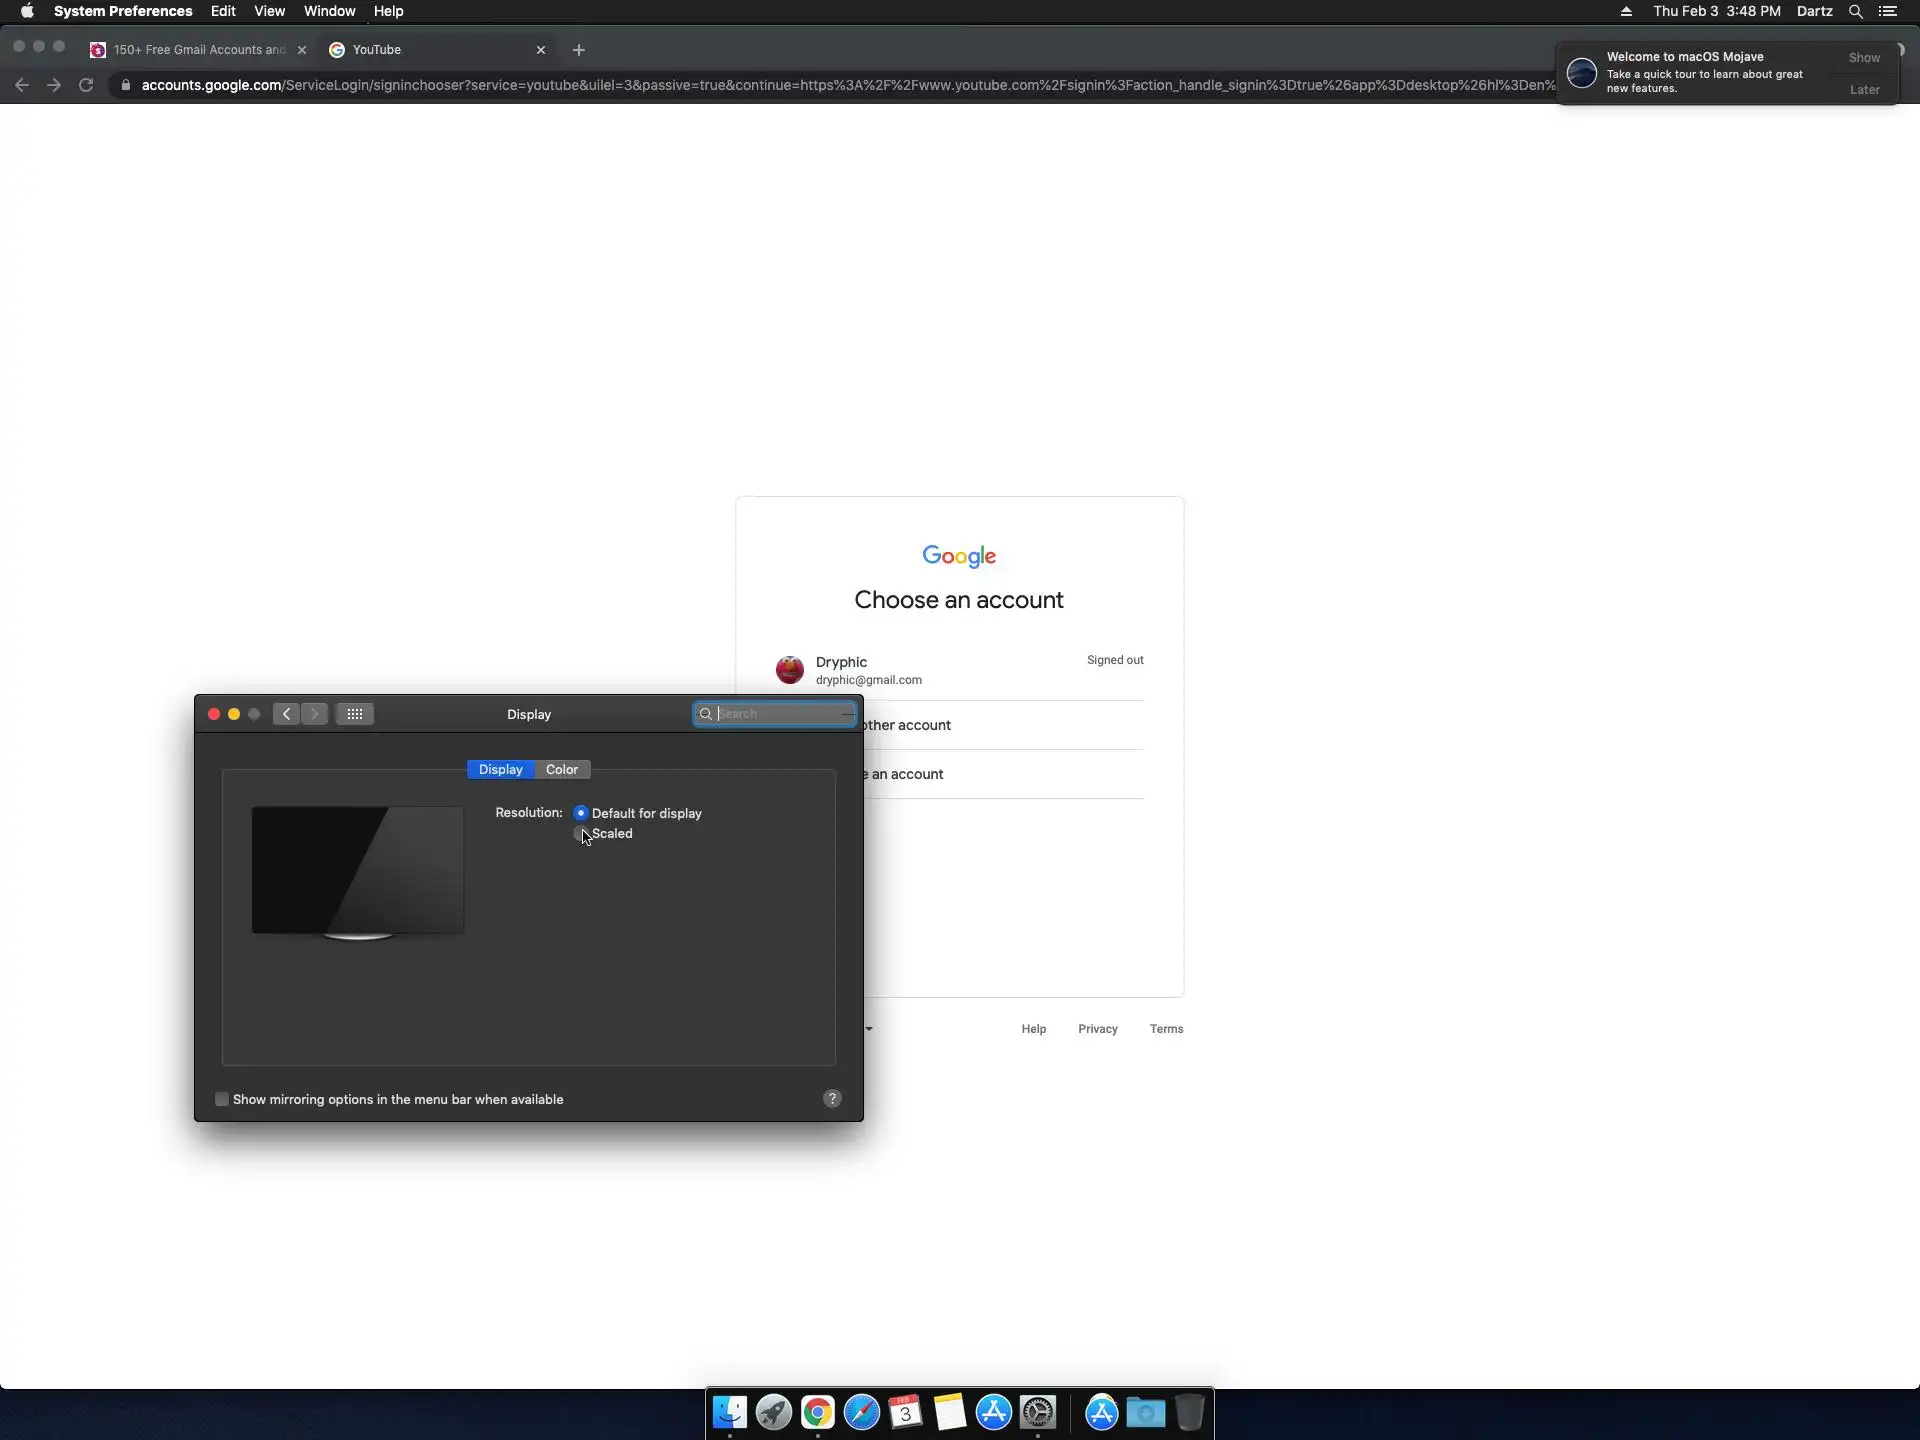The width and height of the screenshot is (1920, 1440).
Task: Click Show on Mojave notification
Action: point(1864,58)
